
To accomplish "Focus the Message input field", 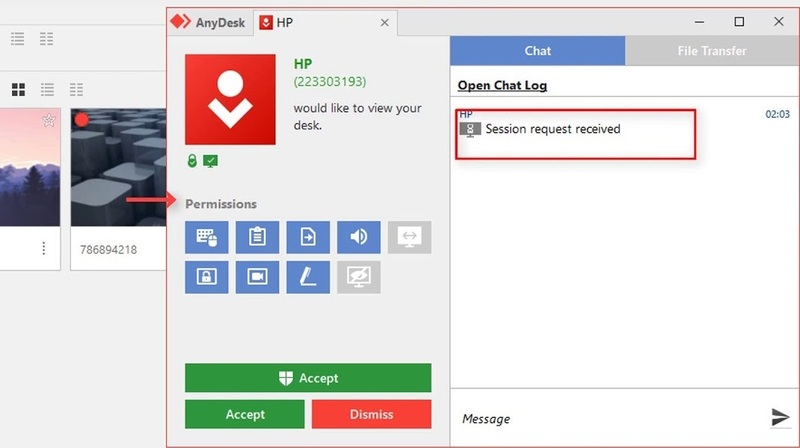I will click(x=610, y=419).
